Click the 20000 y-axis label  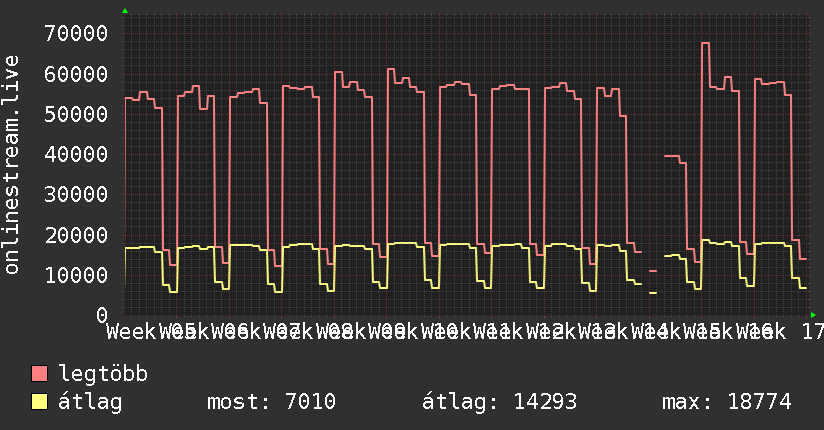76,235
